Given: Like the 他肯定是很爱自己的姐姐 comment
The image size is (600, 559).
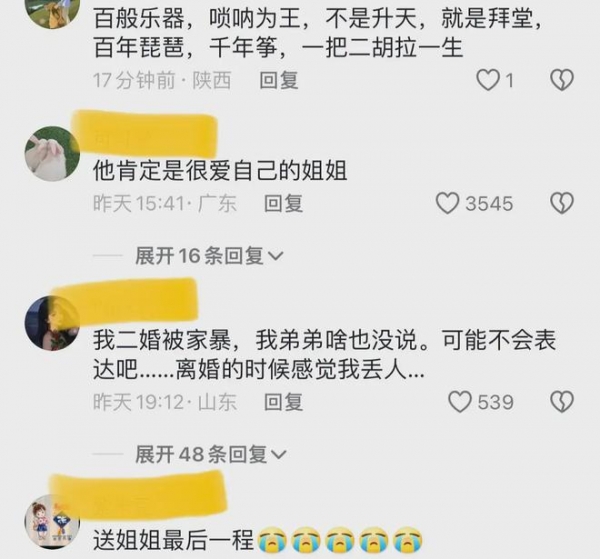Looking at the screenshot, I should click(x=447, y=203).
